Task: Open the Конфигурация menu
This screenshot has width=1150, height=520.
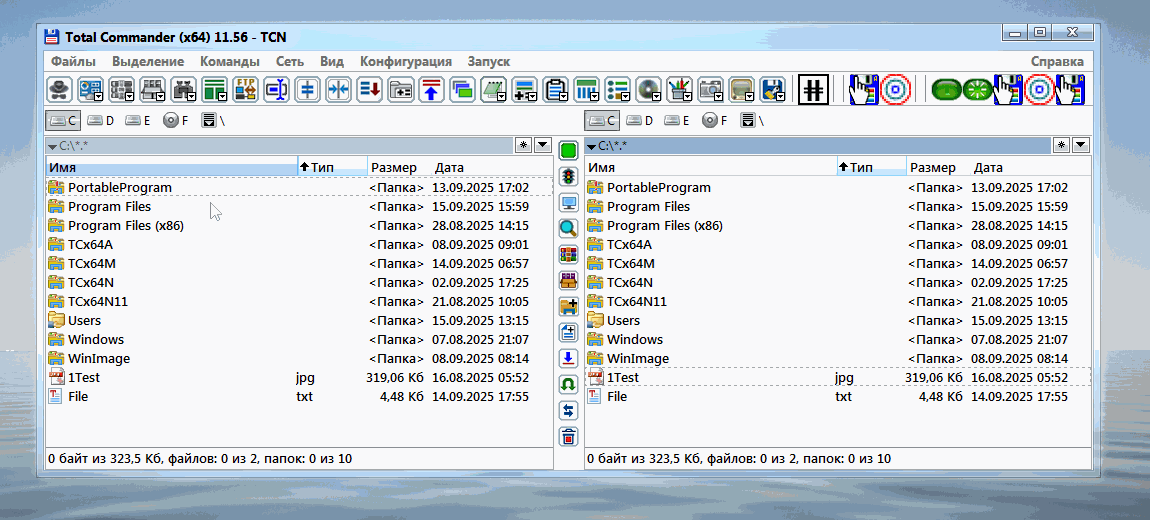Action: point(405,61)
